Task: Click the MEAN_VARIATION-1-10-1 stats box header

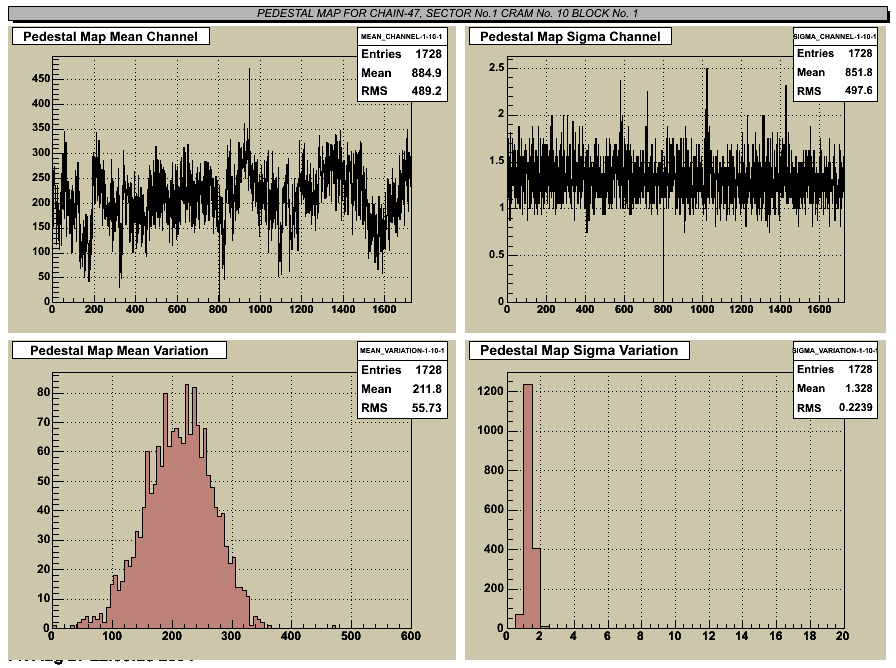Action: (402, 351)
